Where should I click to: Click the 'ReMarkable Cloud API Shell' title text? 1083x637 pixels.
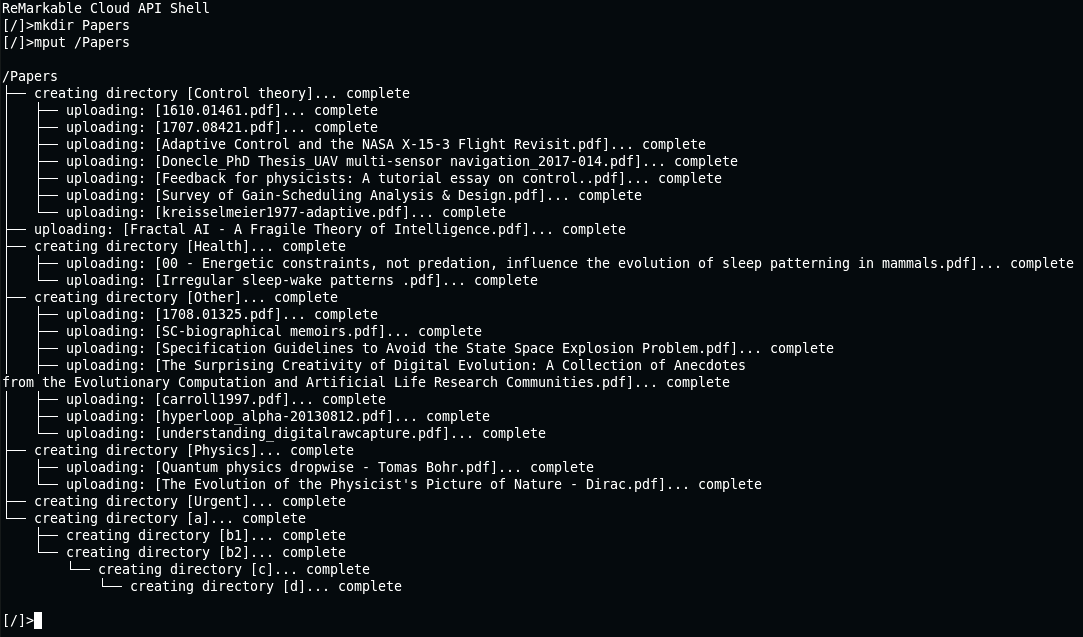tap(106, 8)
